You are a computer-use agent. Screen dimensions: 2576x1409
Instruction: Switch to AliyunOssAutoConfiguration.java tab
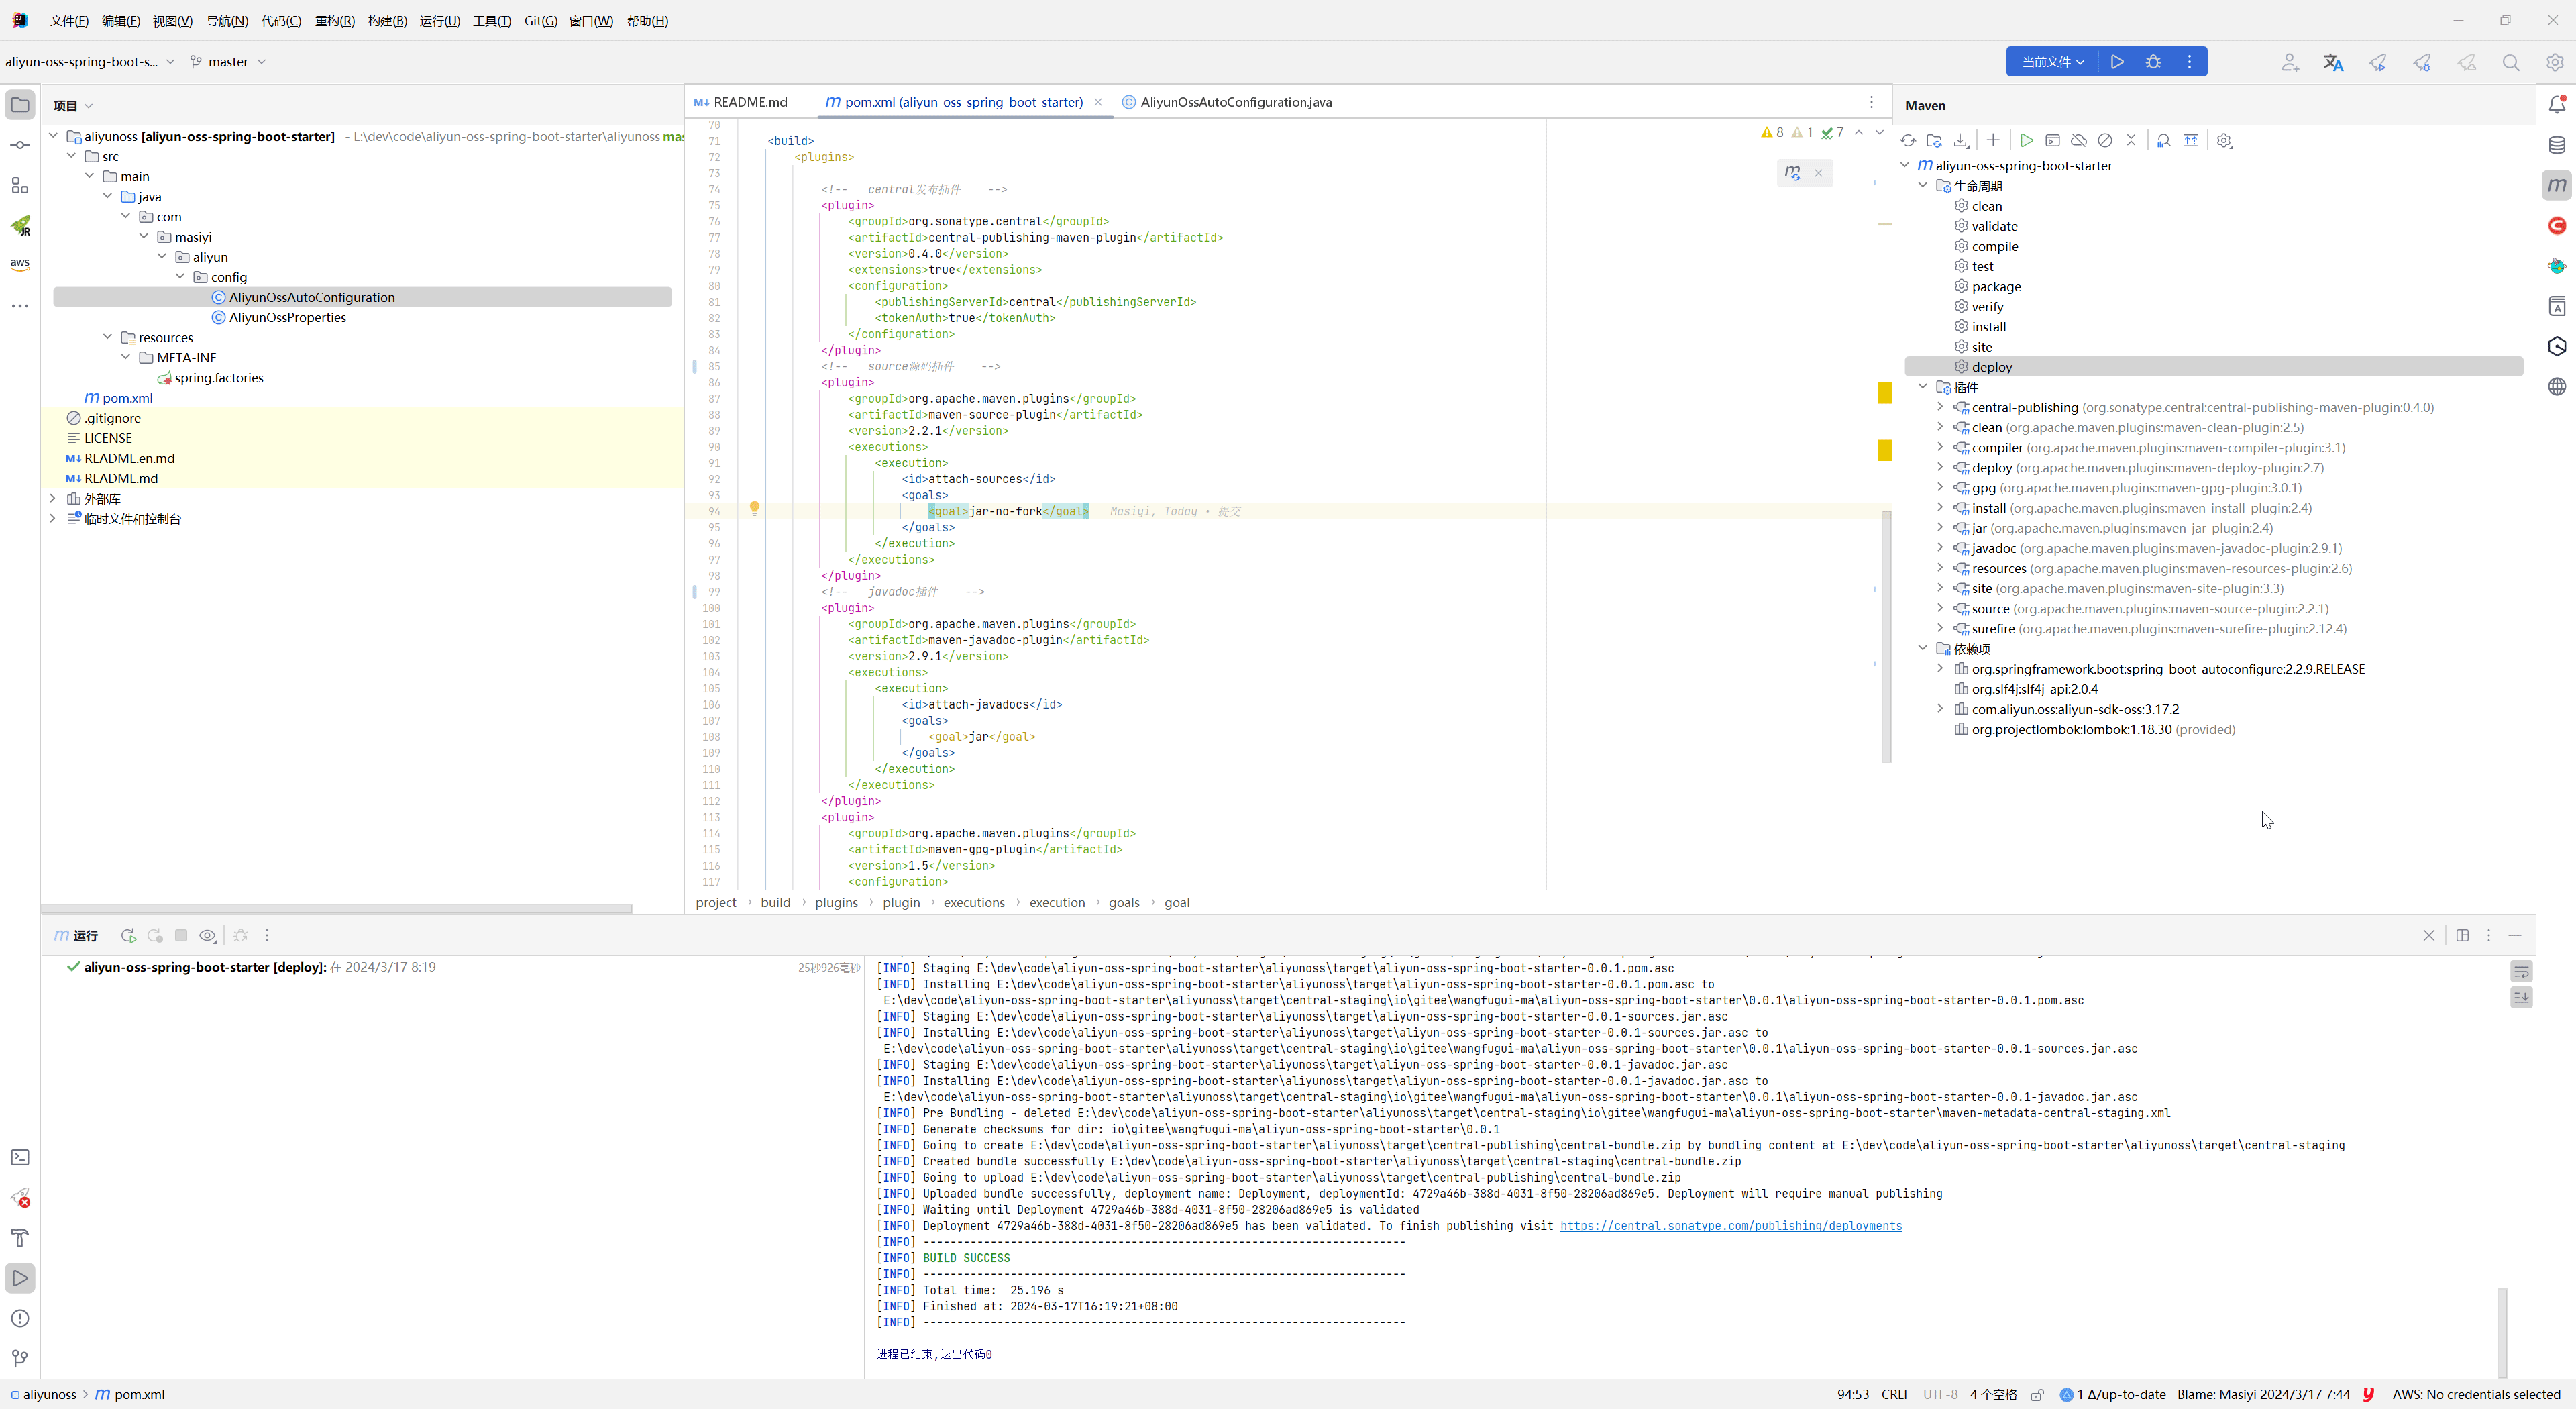[x=1235, y=102]
